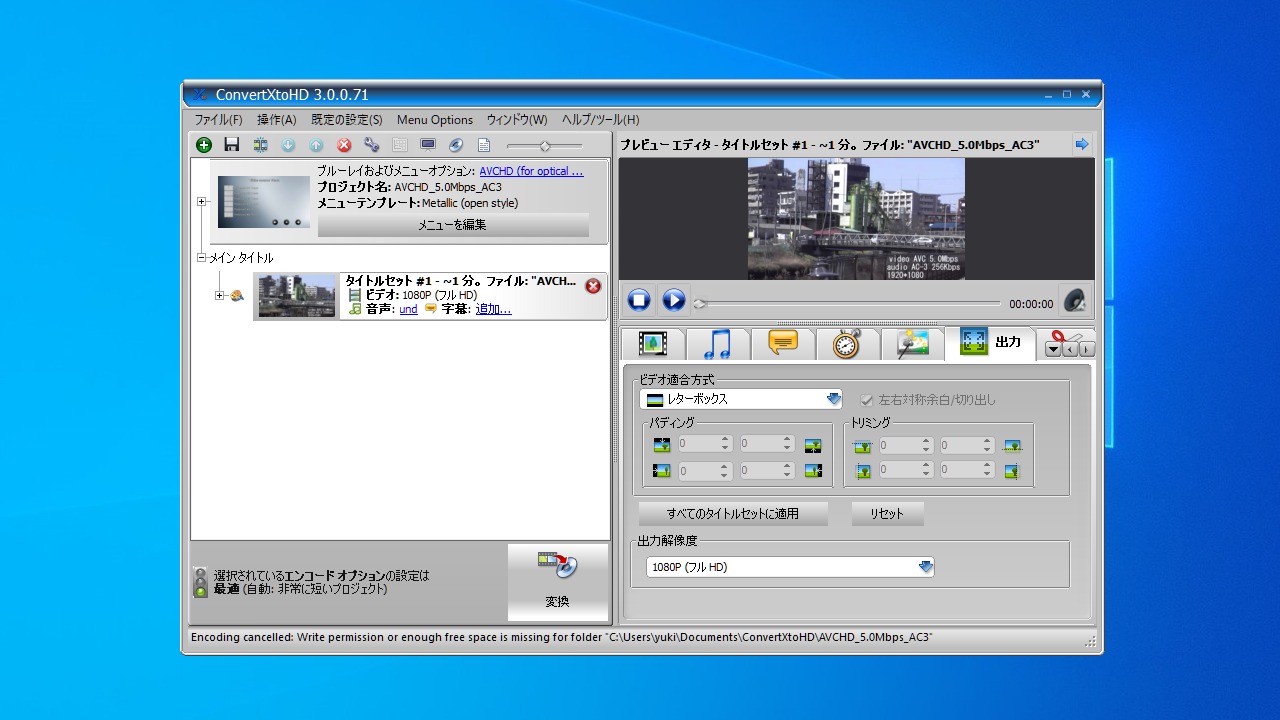Click the monitor preview toolbar icon
The width and height of the screenshot is (1280, 720).
(428, 145)
